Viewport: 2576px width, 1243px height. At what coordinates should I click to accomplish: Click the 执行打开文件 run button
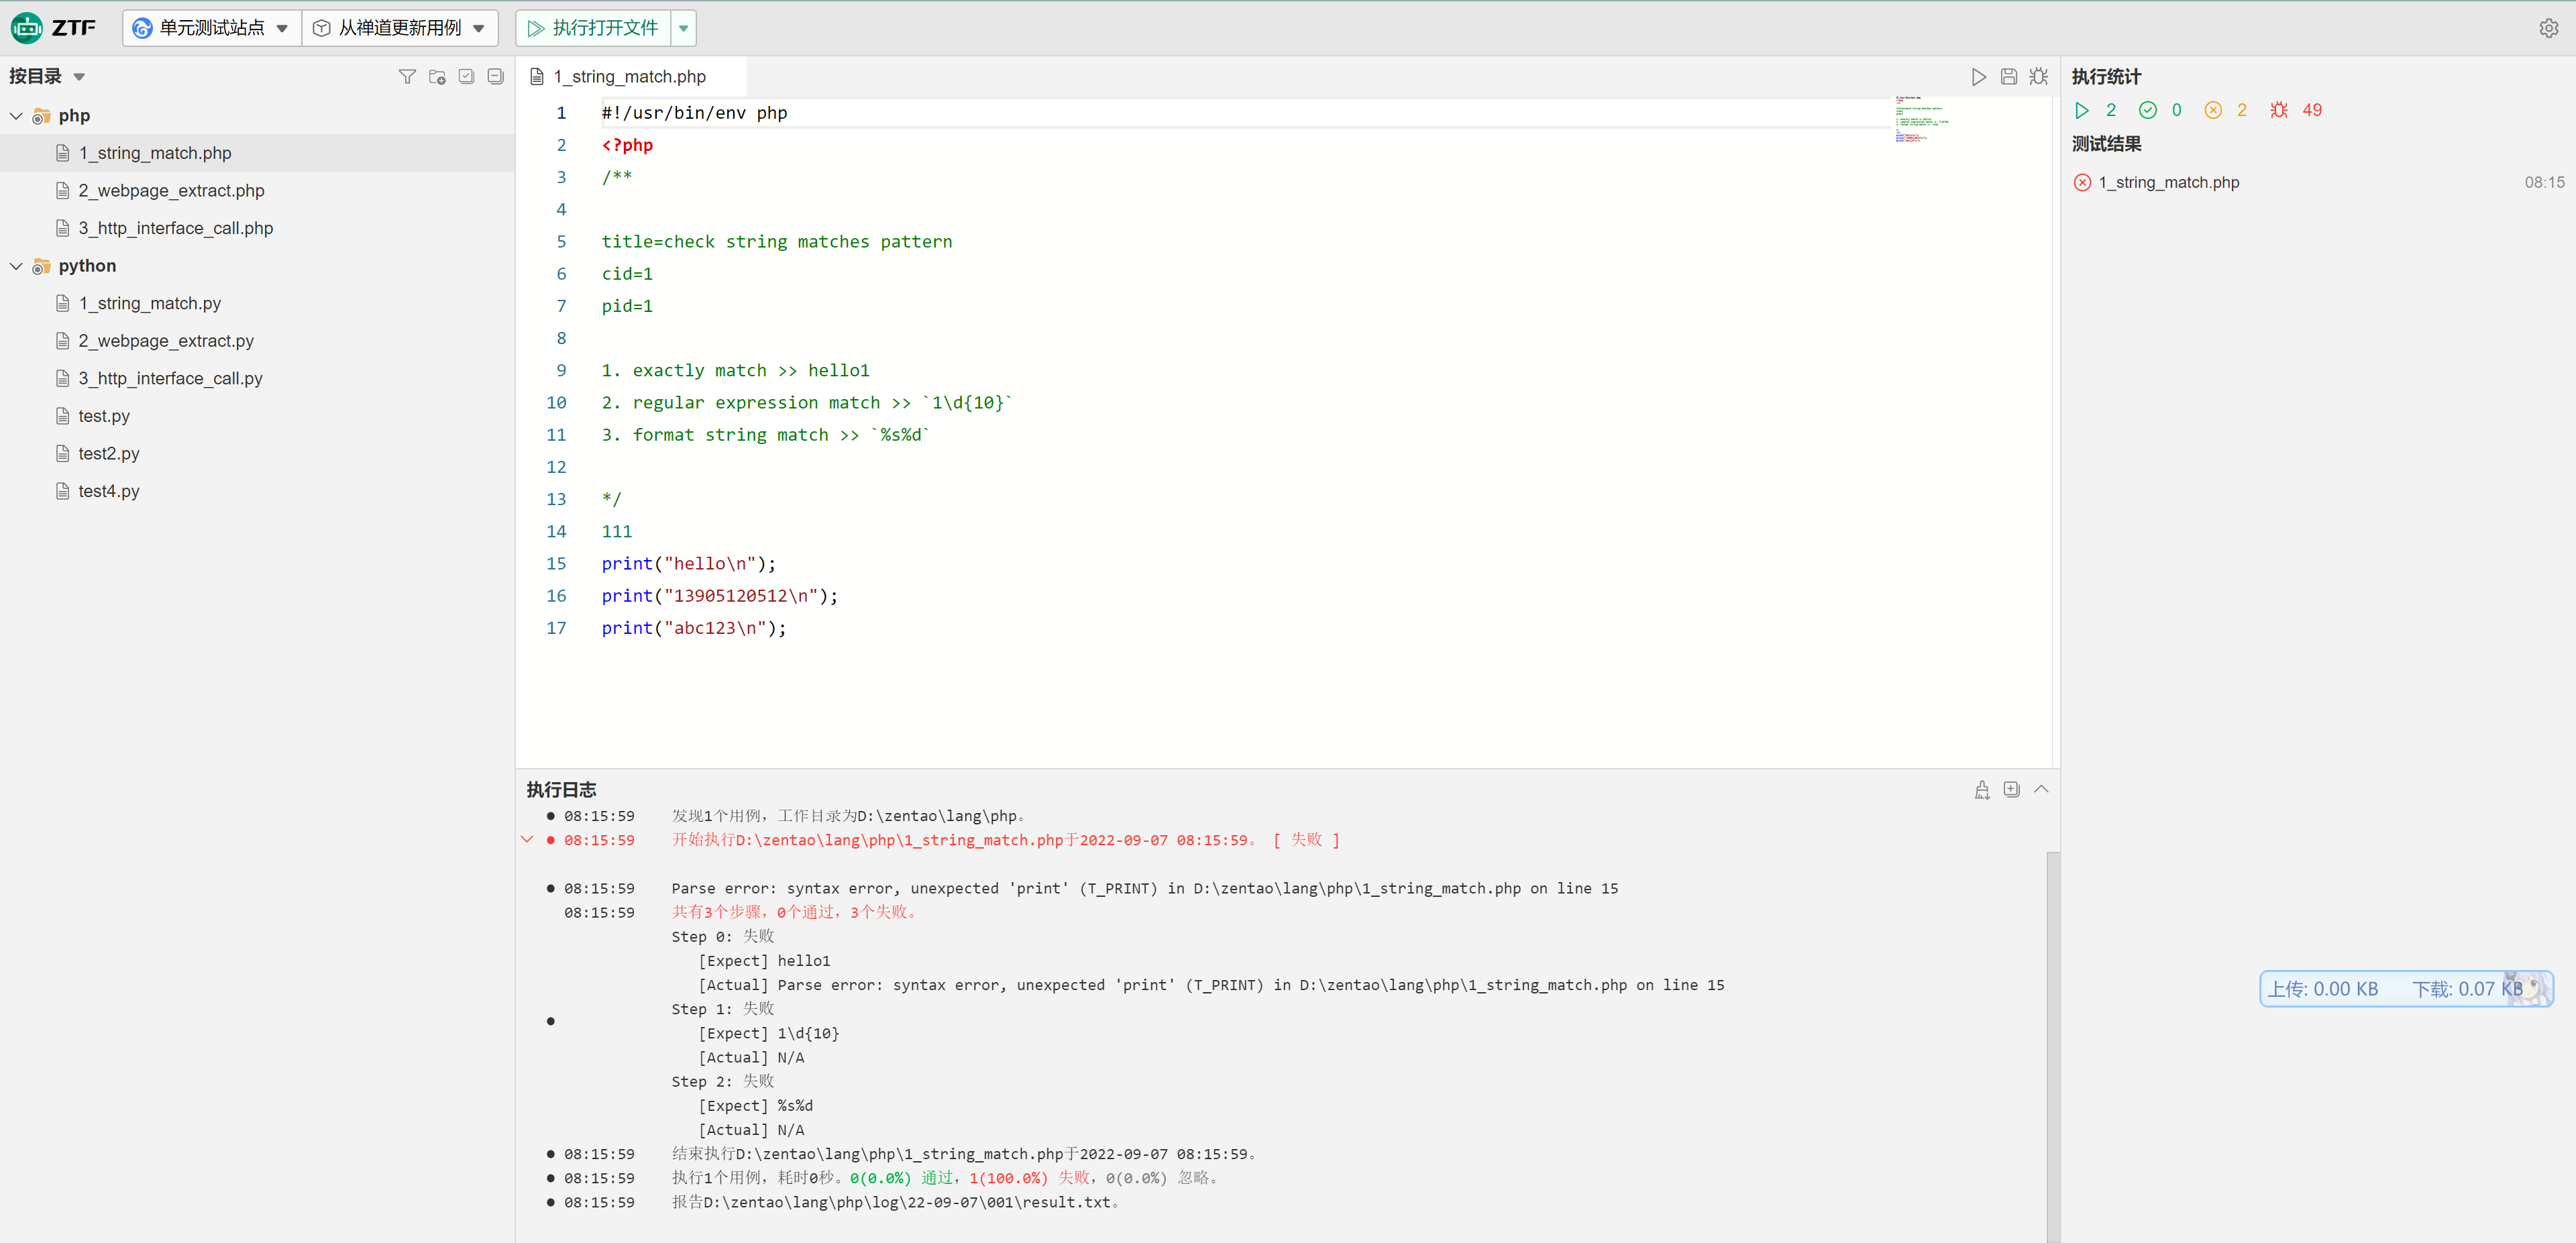tap(593, 28)
